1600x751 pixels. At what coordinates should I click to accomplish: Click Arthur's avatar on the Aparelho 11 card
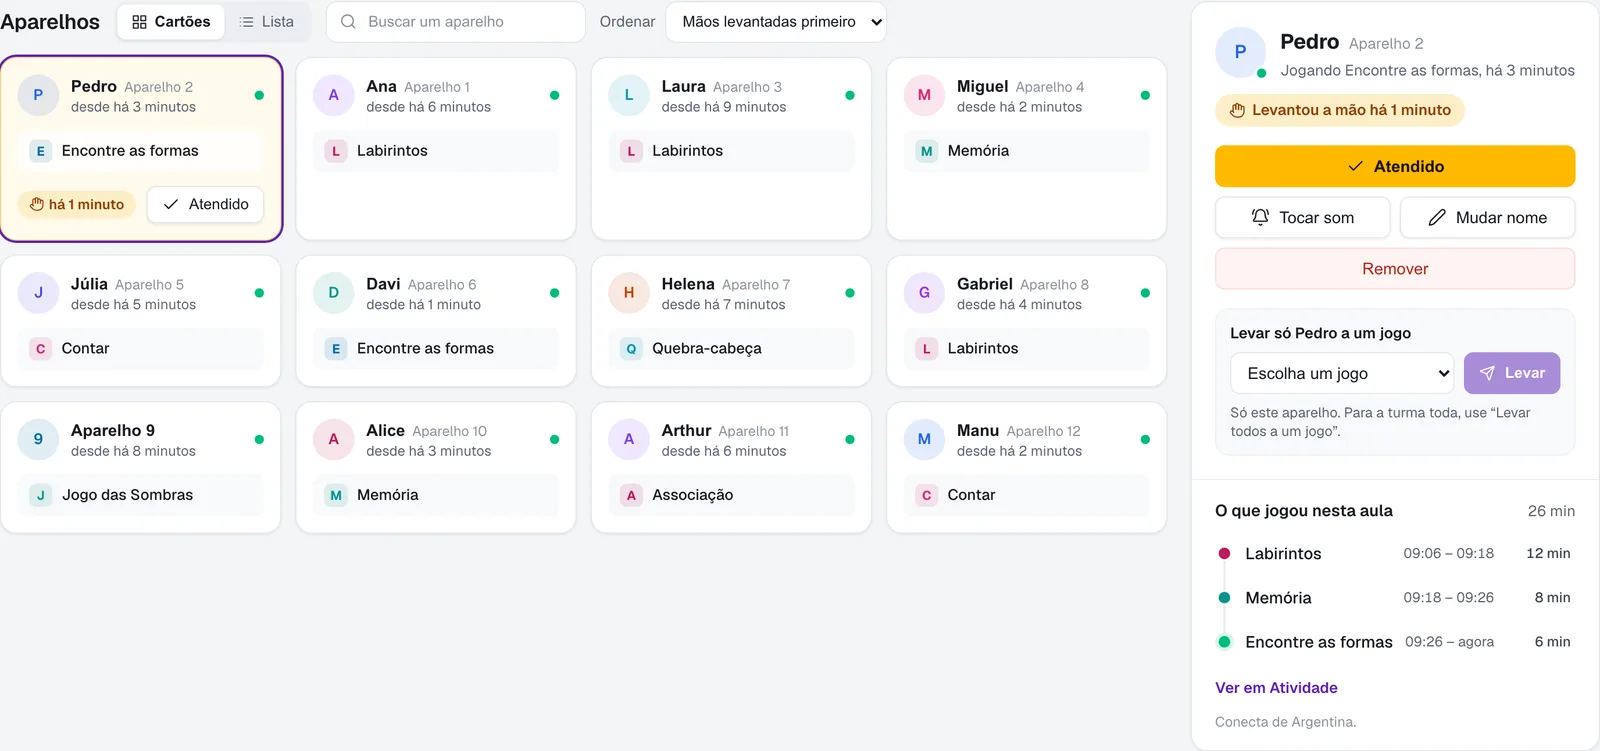[x=629, y=439]
